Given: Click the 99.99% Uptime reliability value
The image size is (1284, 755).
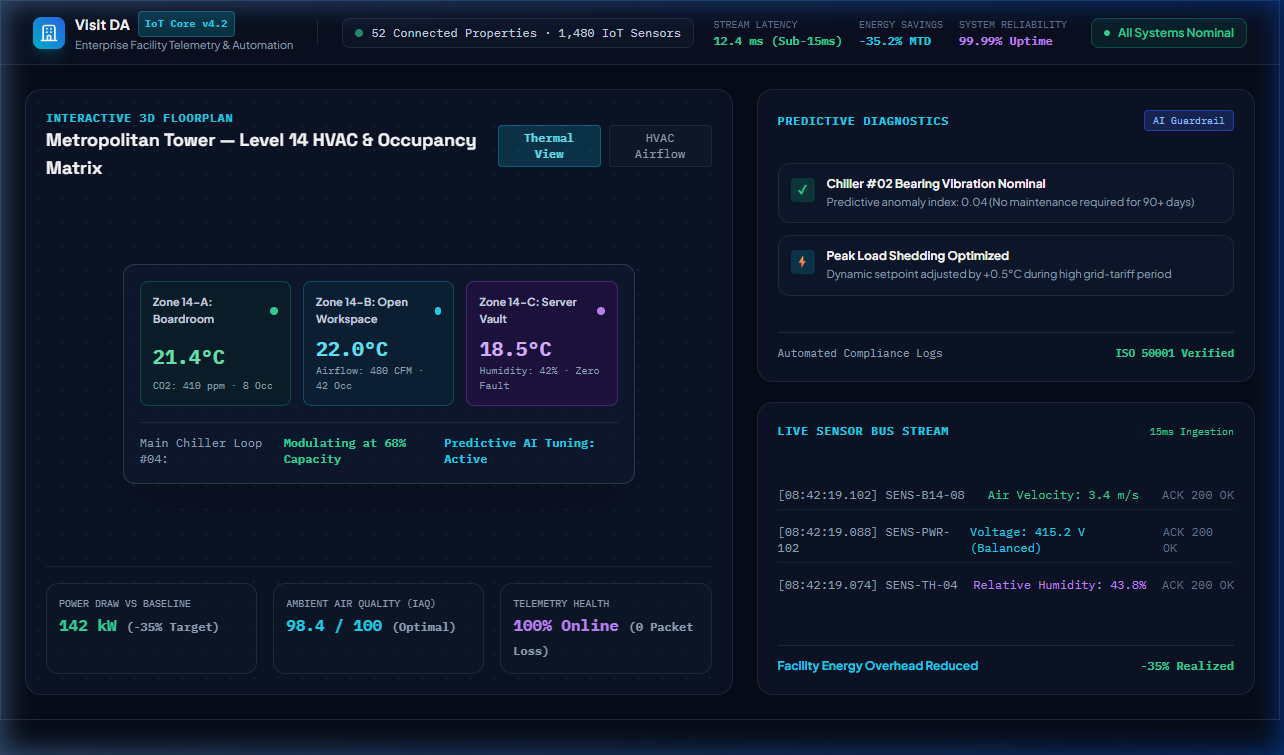Looking at the screenshot, I should tap(1006, 41).
